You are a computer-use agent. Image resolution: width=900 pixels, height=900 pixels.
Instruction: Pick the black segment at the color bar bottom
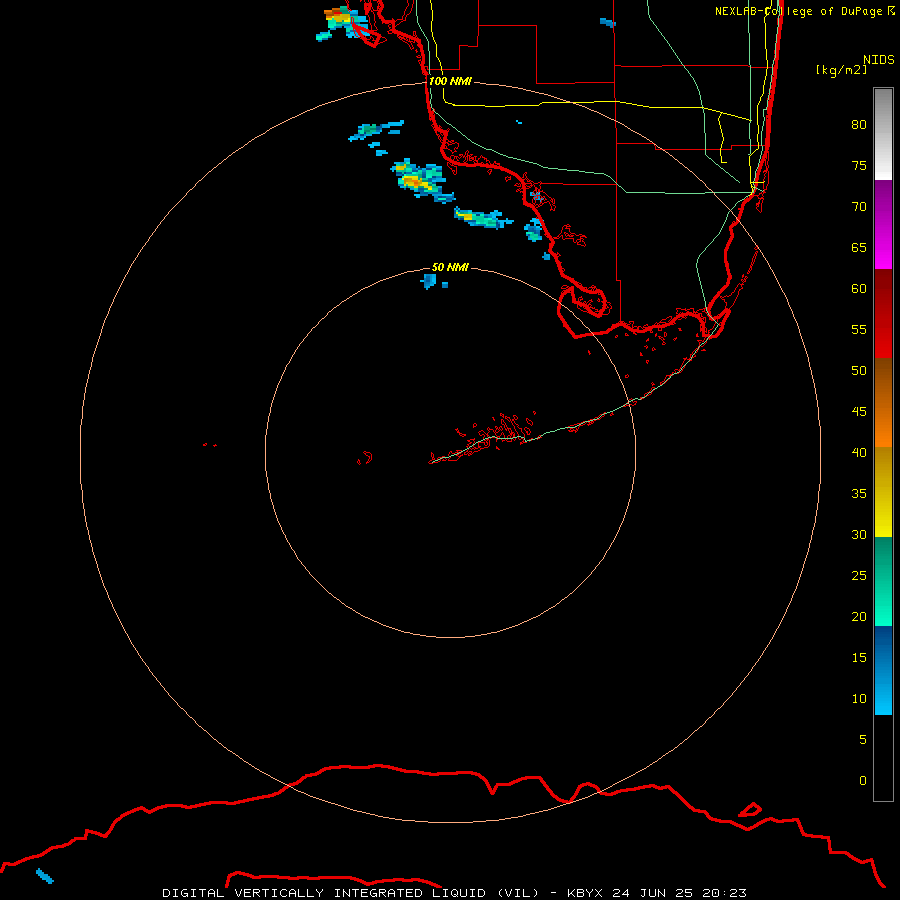click(883, 758)
